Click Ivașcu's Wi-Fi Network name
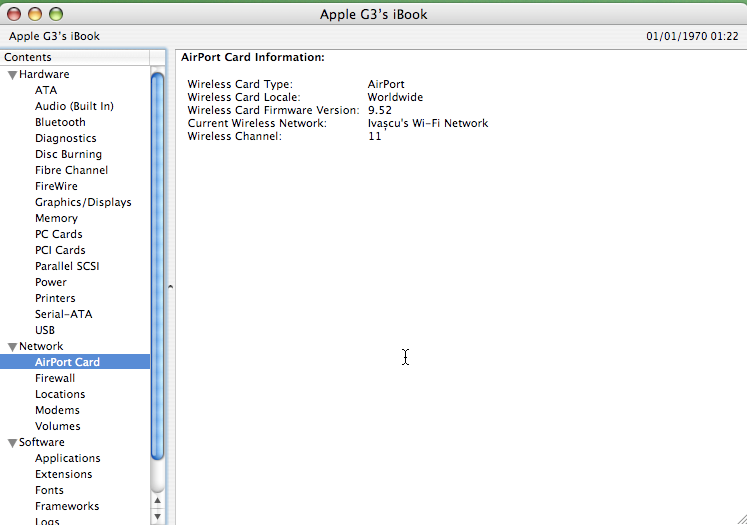The image size is (747, 525). 428,123
